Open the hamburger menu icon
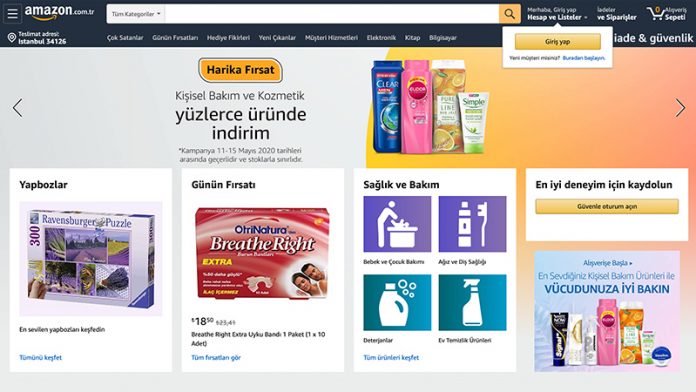Image resolution: width=696 pixels, height=392 pixels. (x=12, y=14)
